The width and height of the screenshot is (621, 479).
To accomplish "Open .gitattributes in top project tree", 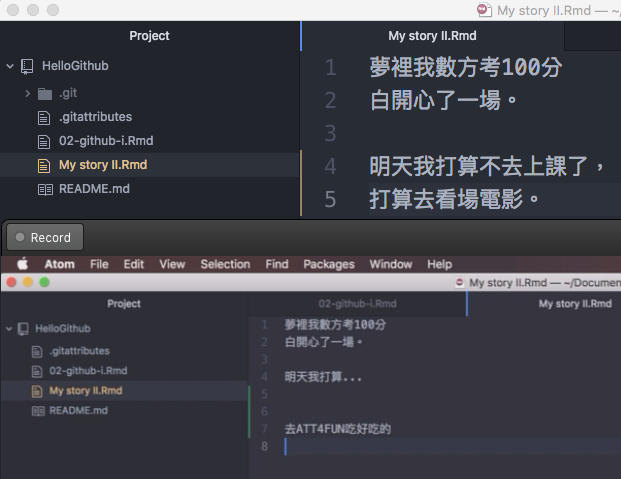I will tap(95, 117).
